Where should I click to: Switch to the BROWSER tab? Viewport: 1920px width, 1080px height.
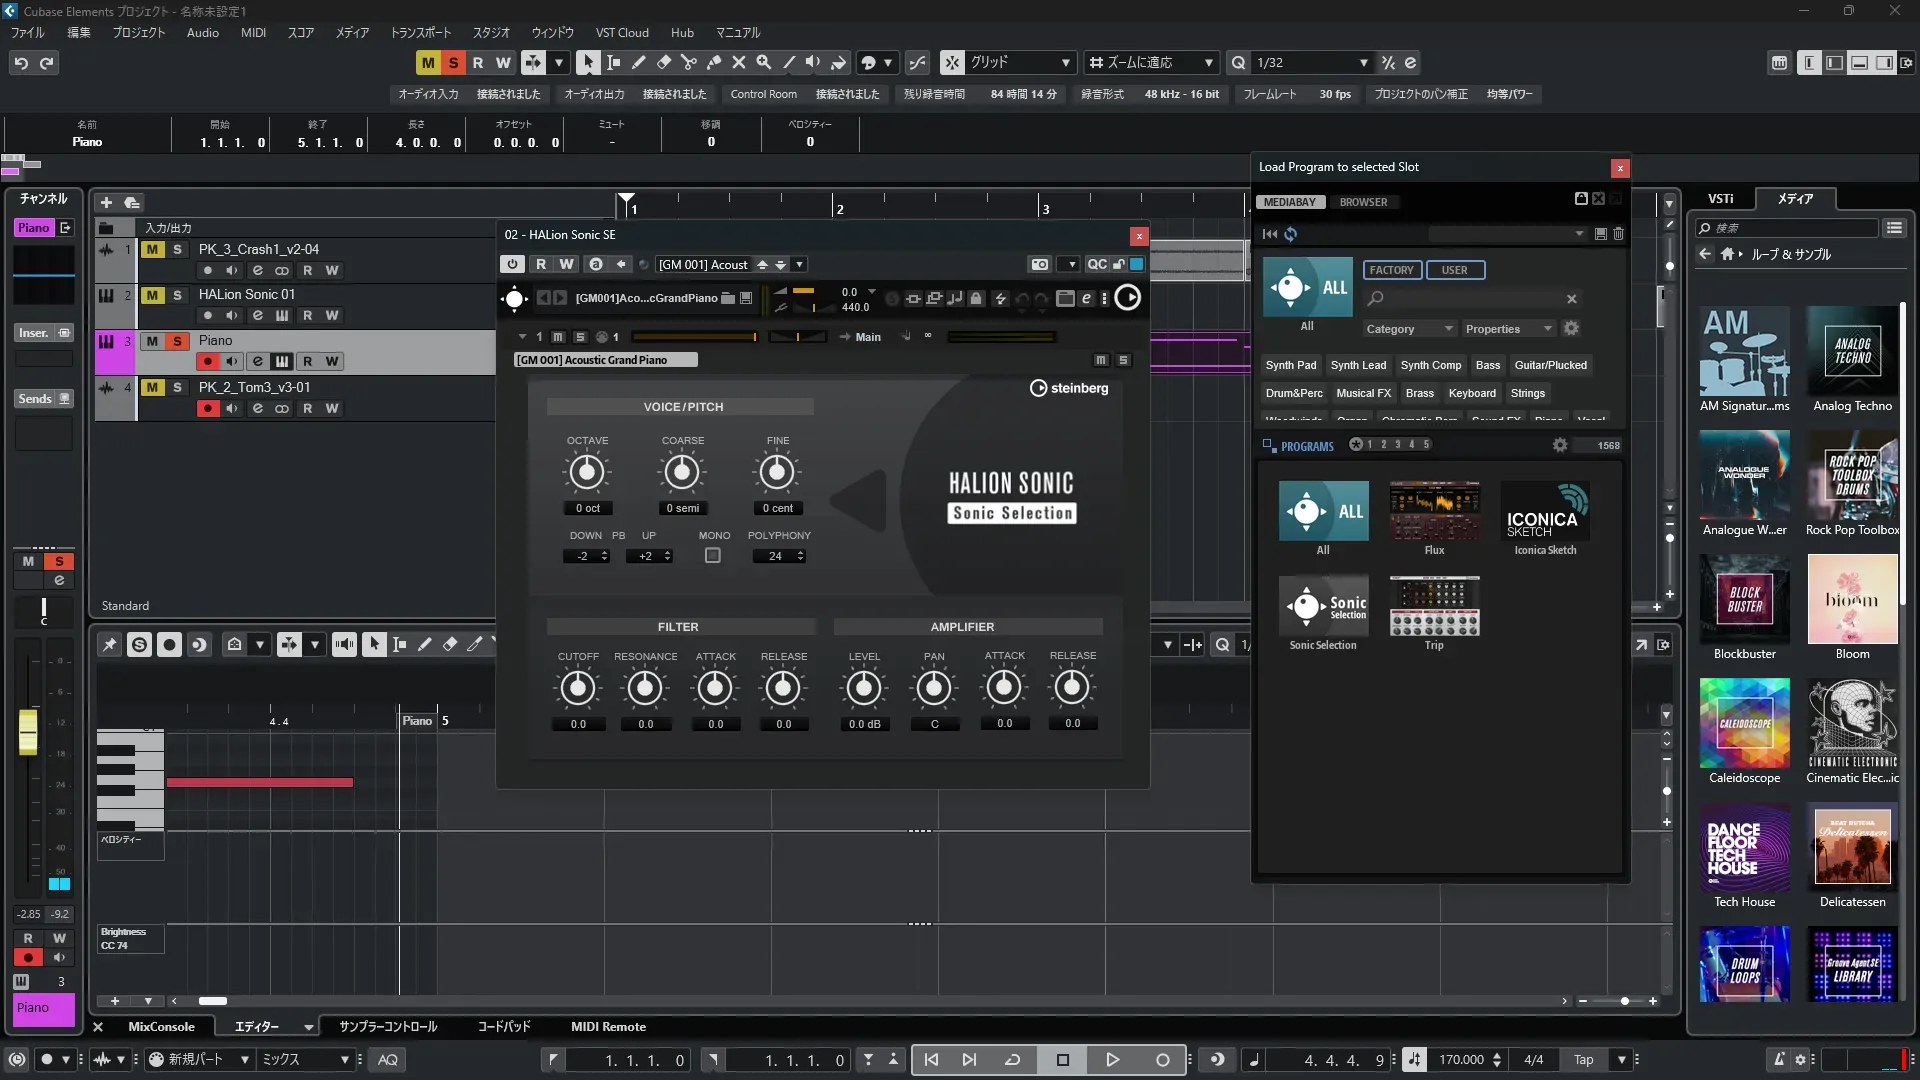pos(1363,202)
